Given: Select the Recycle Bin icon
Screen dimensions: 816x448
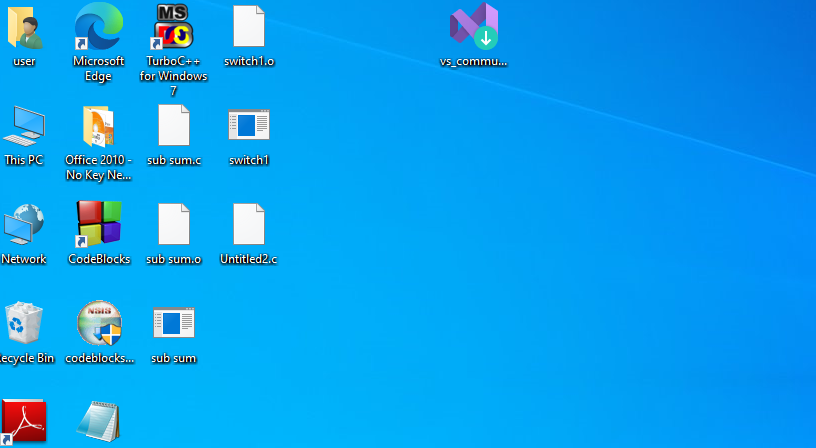Looking at the screenshot, I should (24, 324).
